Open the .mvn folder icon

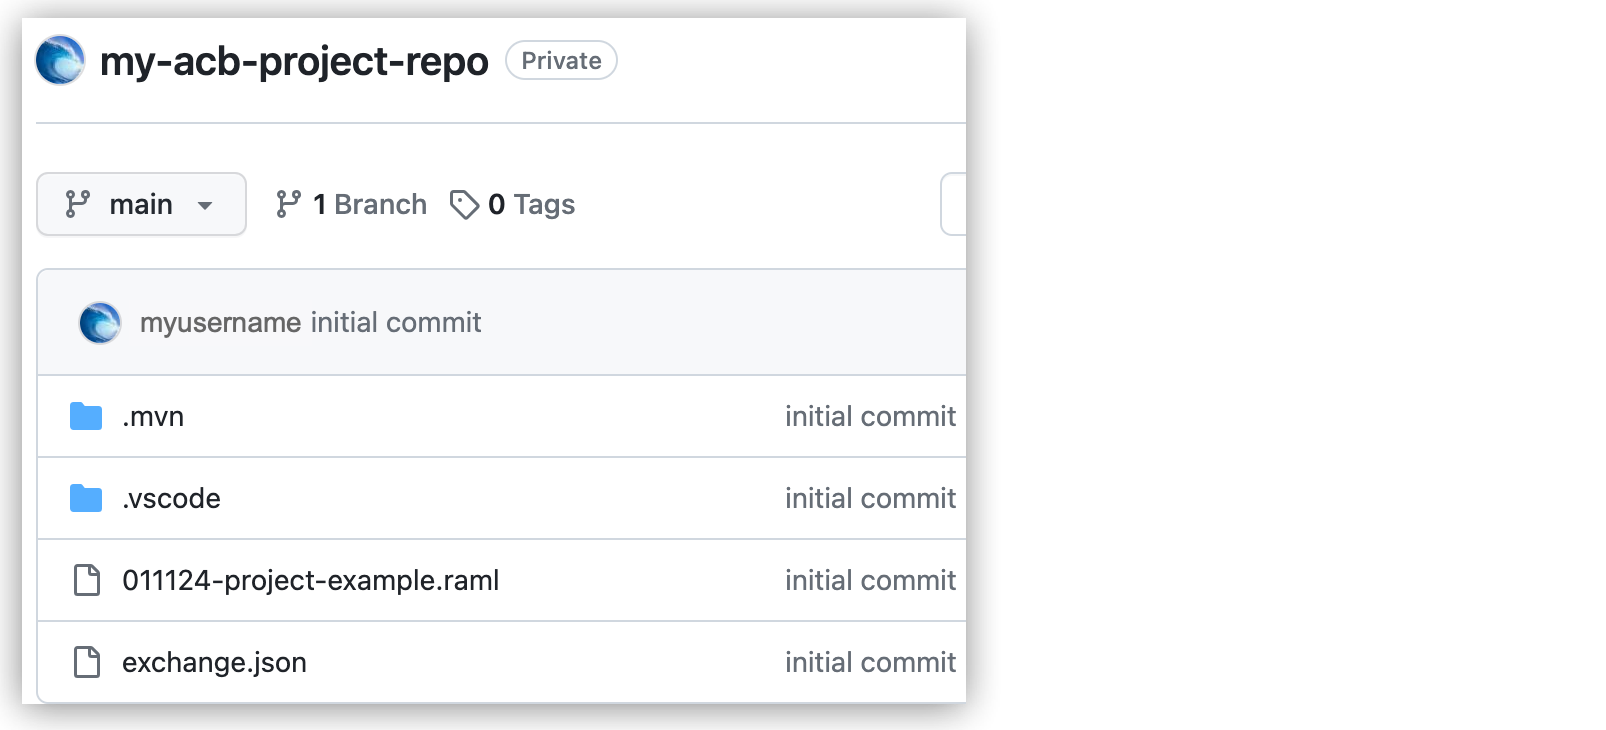(87, 416)
